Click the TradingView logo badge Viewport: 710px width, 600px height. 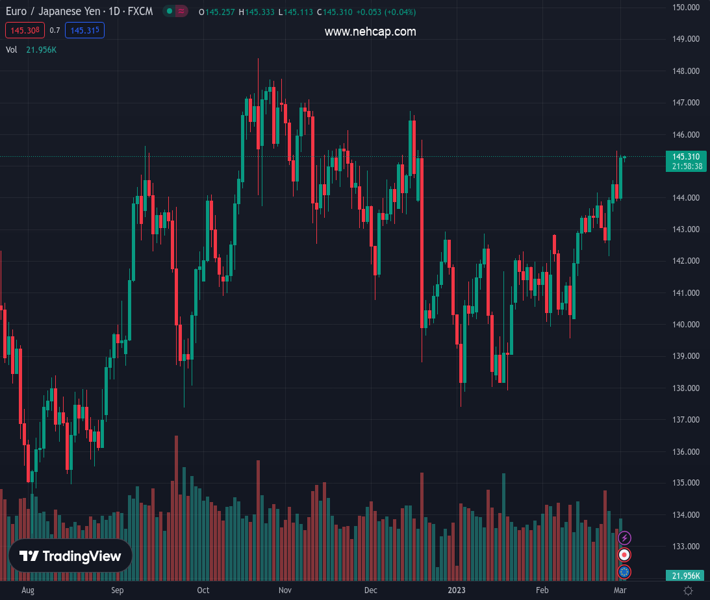pyautogui.click(x=70, y=556)
